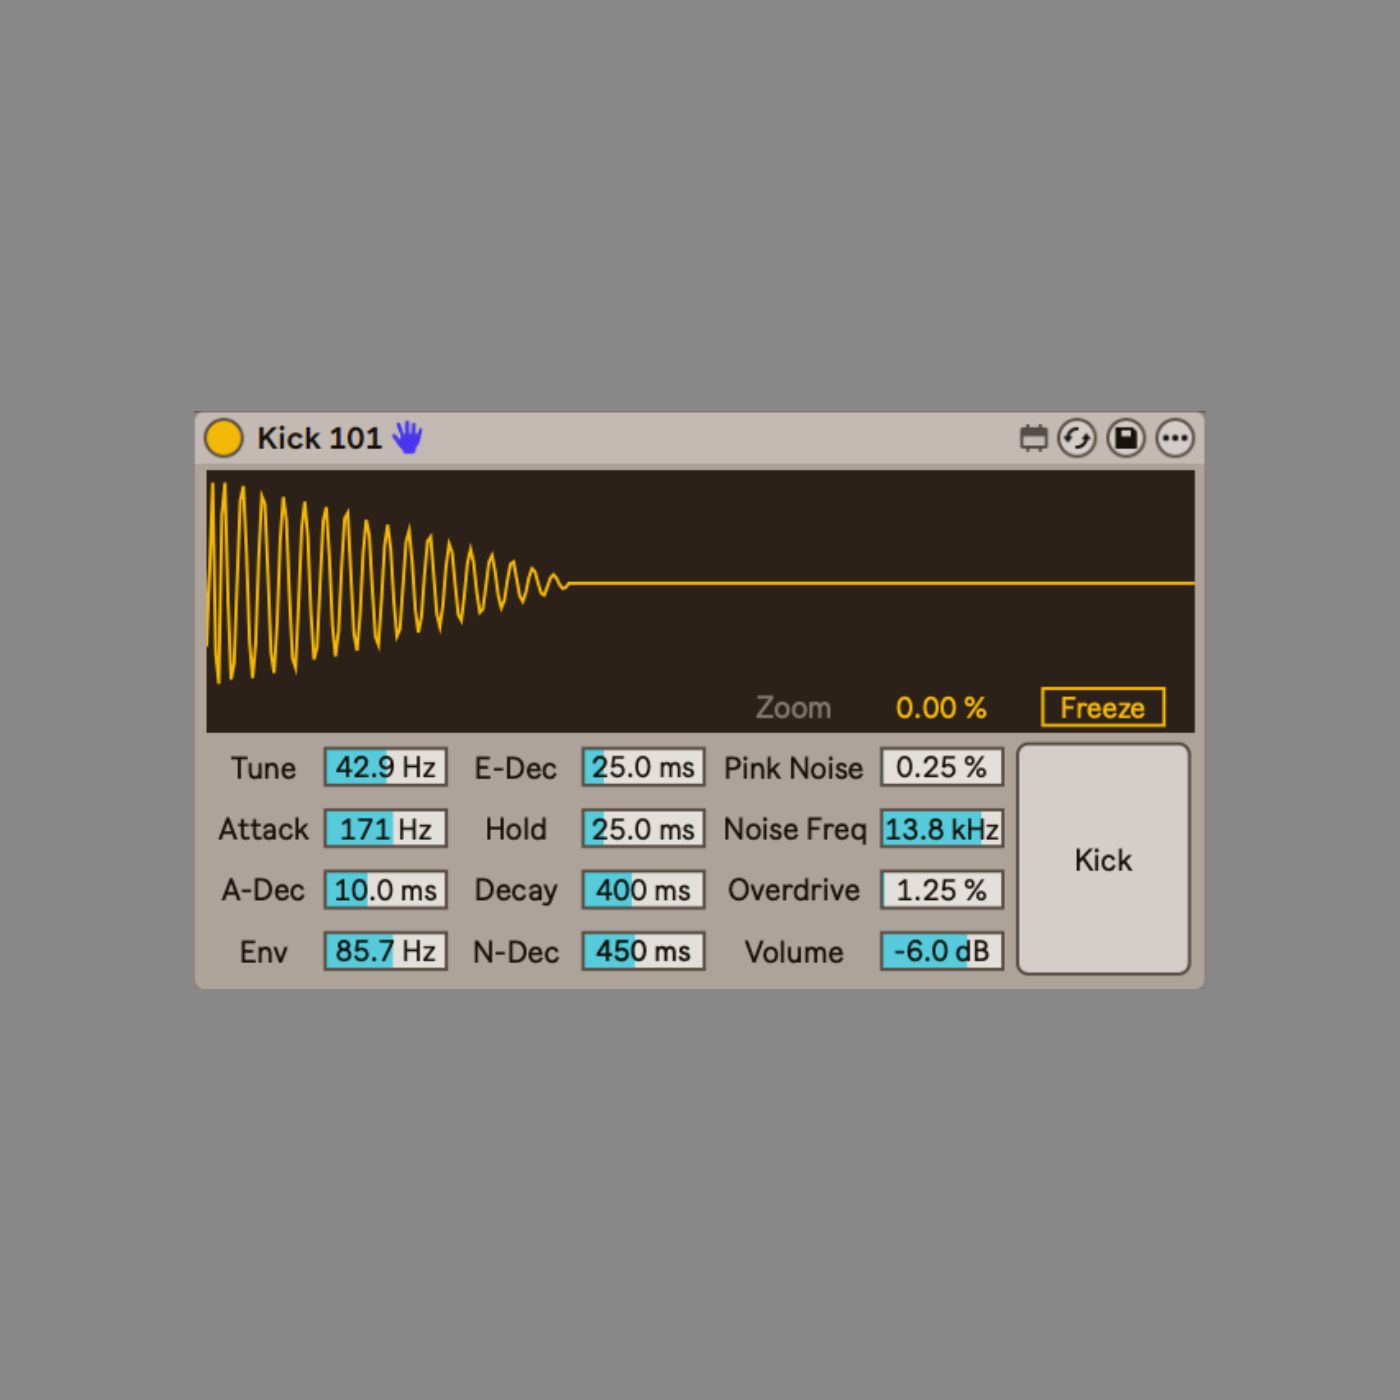Click the Attack 171 Hz value box
Viewport: 1400px width, 1400px height.
coord(385,829)
